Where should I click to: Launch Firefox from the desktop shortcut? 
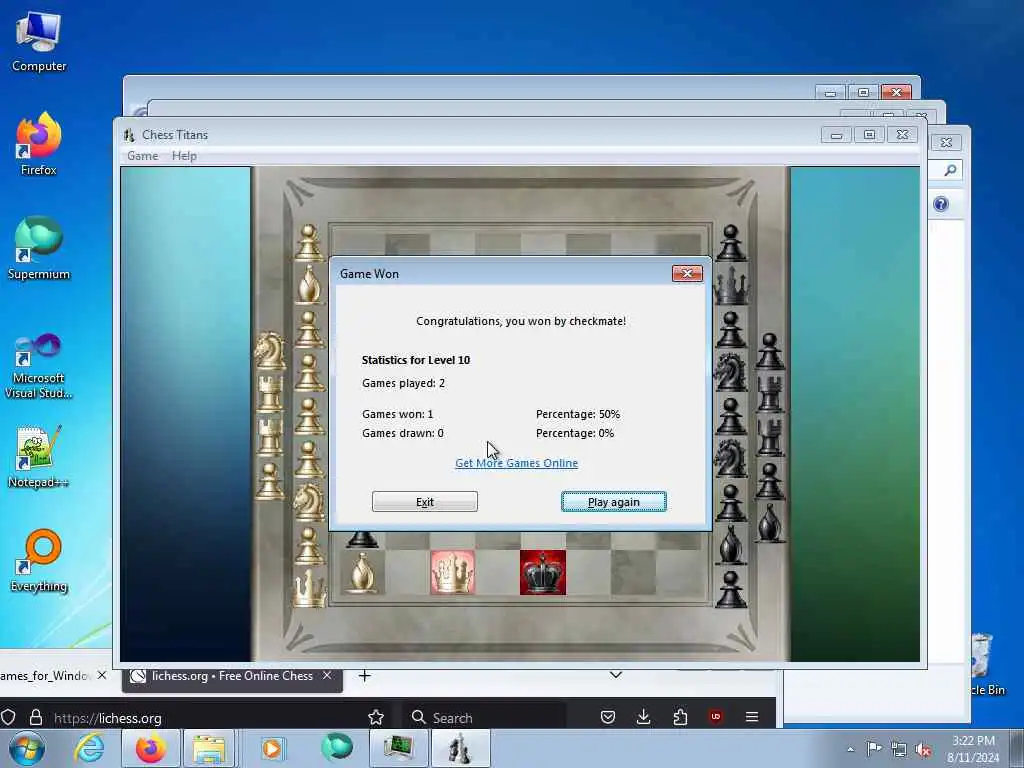39,144
